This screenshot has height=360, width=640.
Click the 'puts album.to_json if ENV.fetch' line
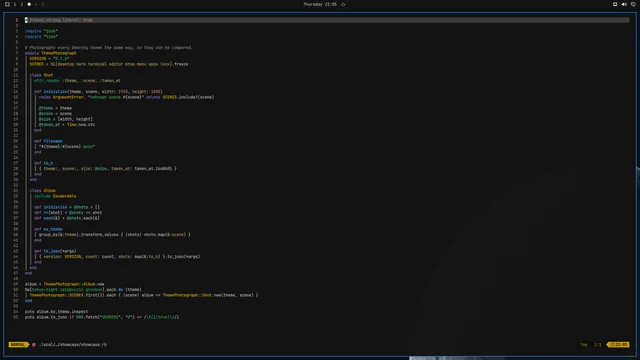102,317
